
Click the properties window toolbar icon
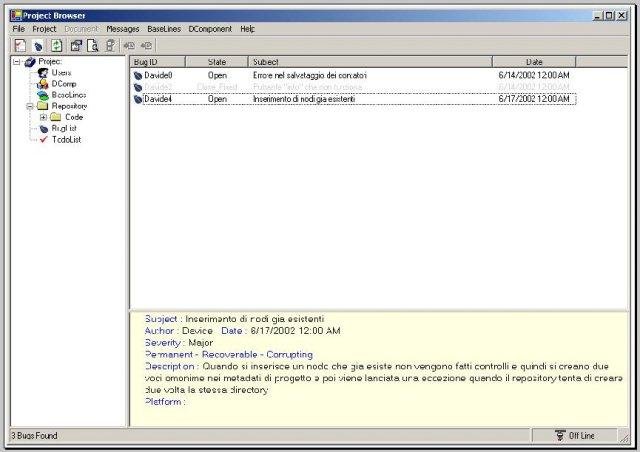point(76,46)
